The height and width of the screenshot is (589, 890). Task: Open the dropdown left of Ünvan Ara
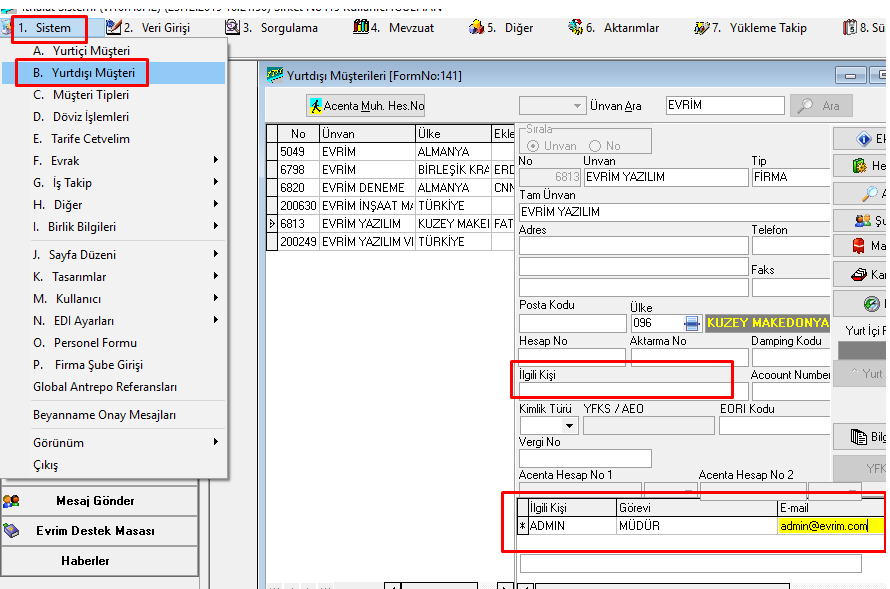[x=577, y=106]
